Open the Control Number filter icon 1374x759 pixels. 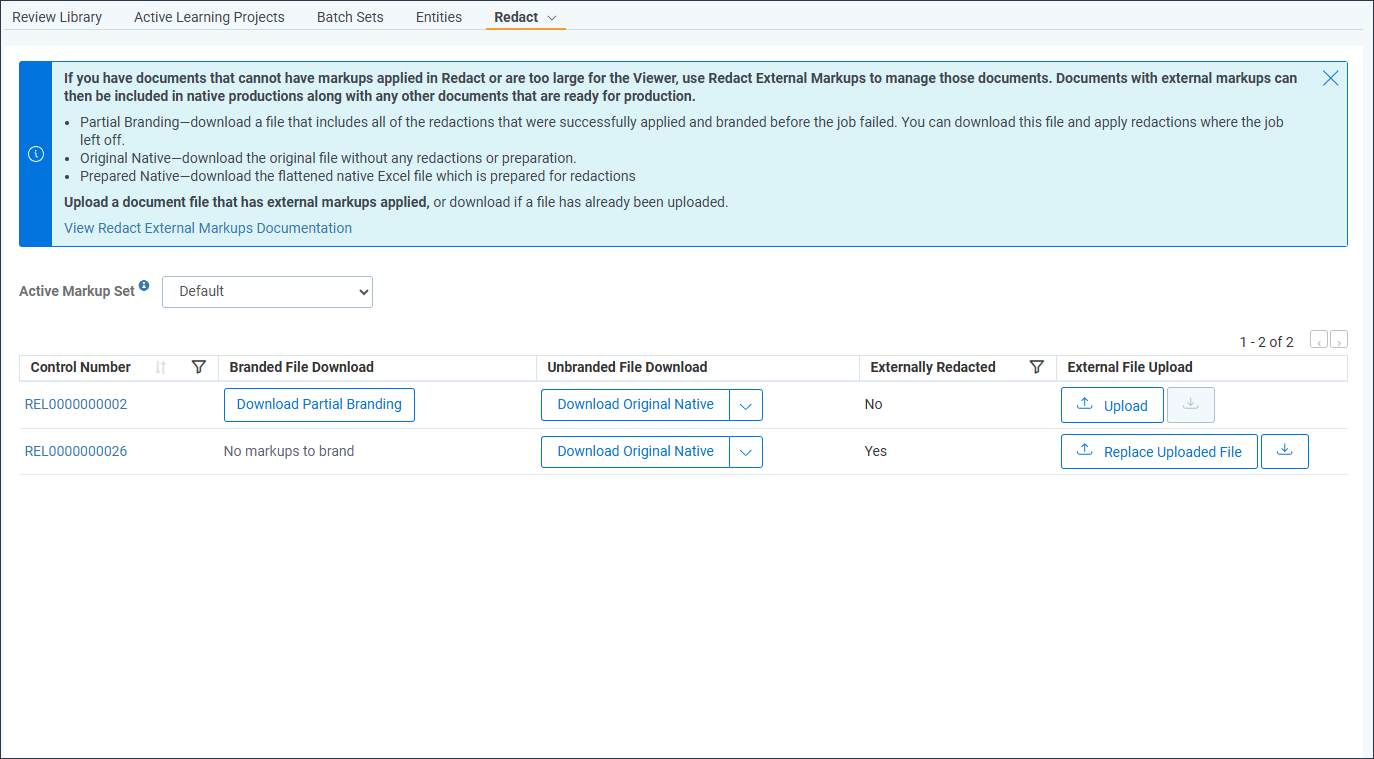coord(198,367)
